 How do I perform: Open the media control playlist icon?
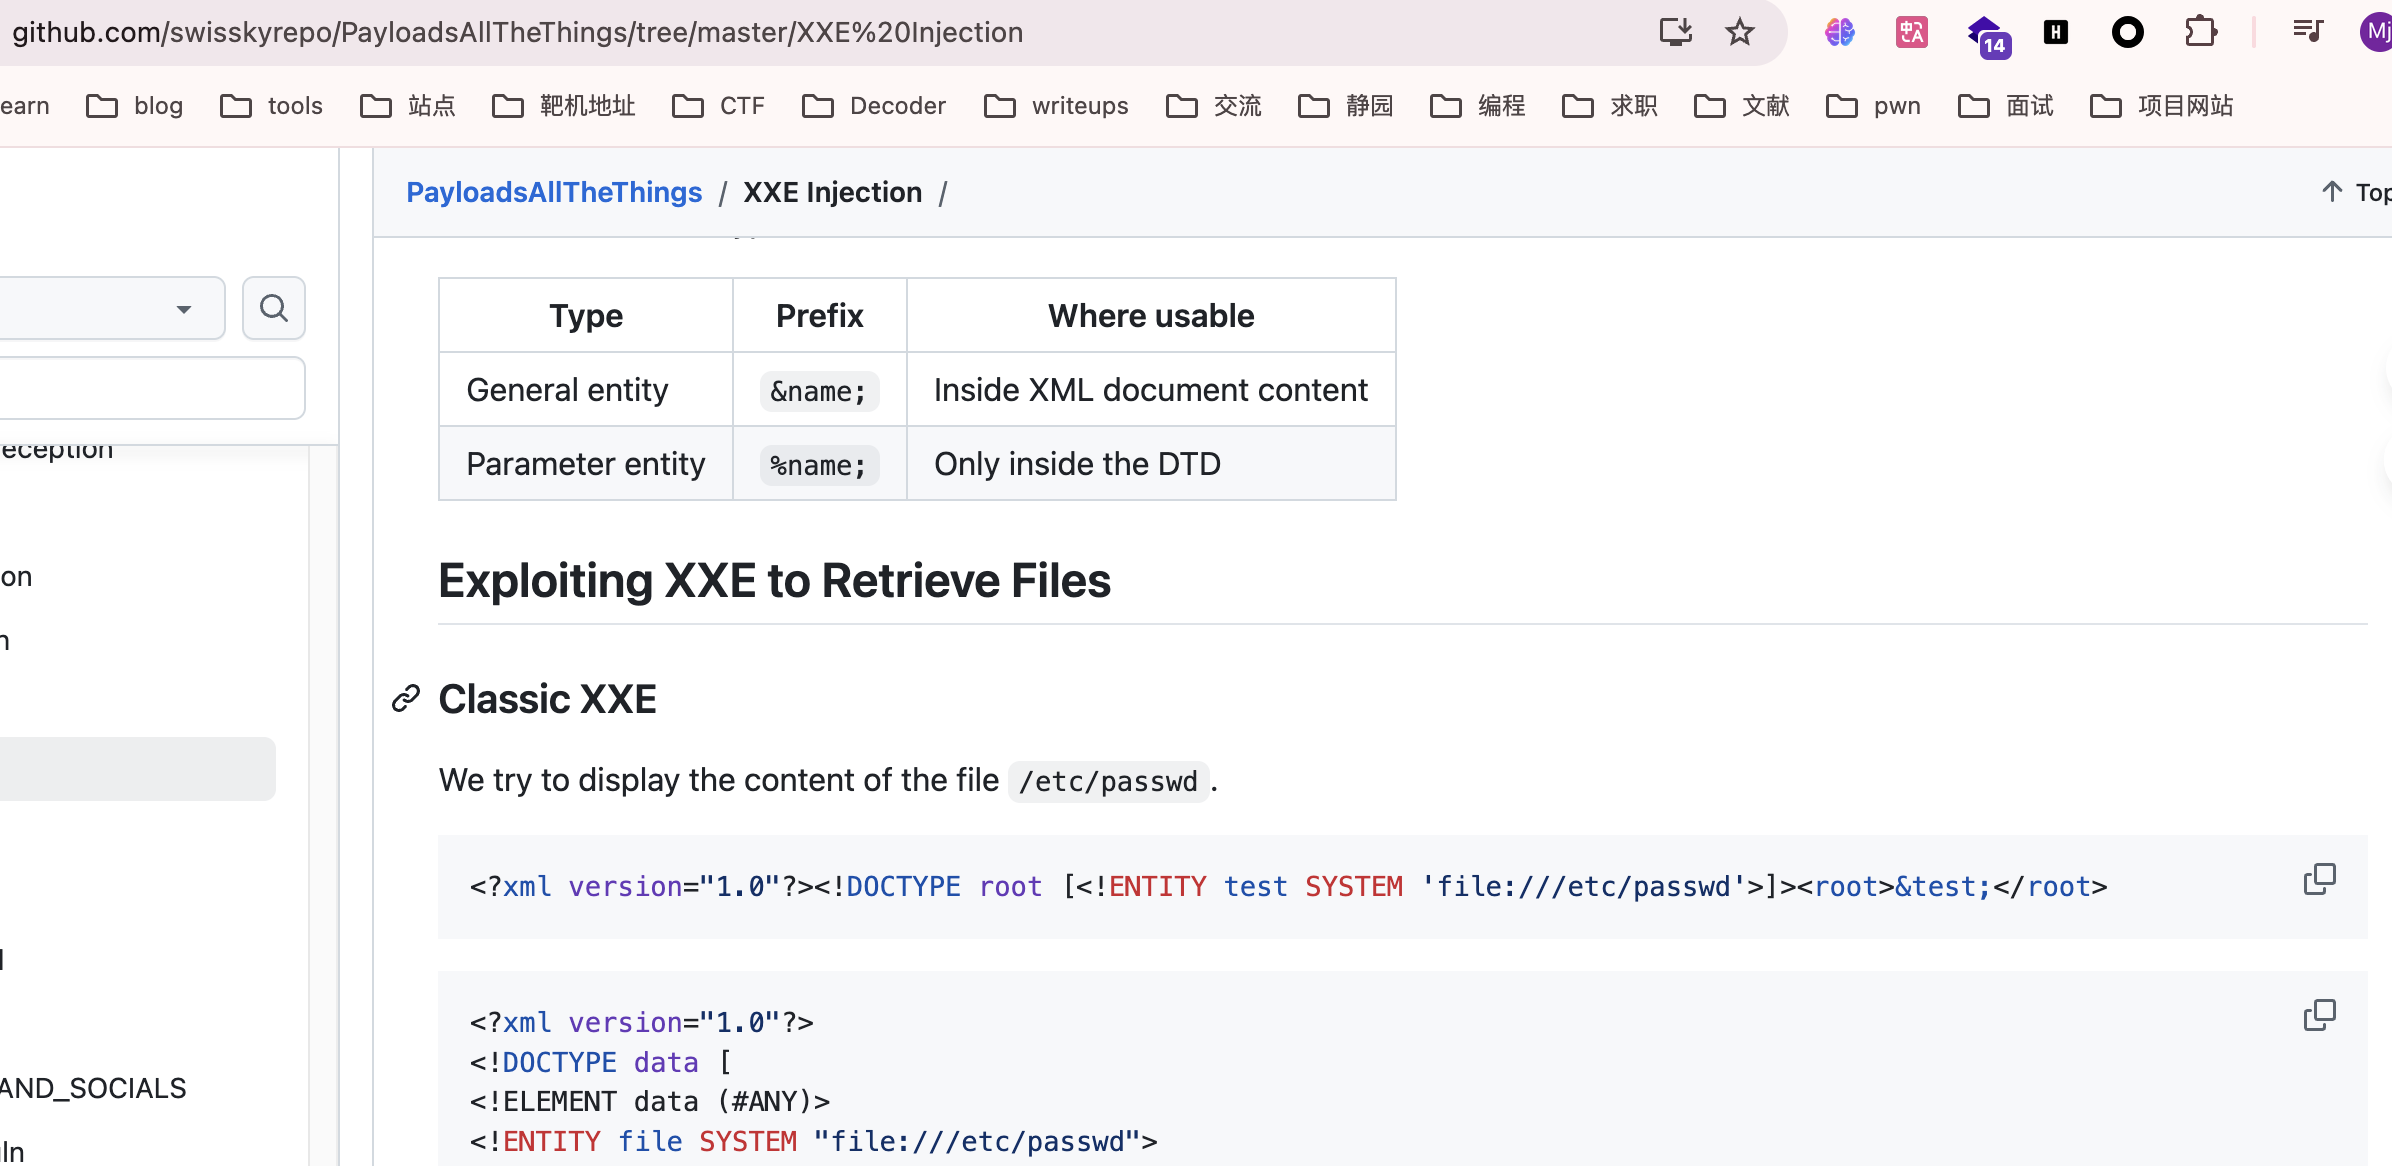click(2308, 32)
